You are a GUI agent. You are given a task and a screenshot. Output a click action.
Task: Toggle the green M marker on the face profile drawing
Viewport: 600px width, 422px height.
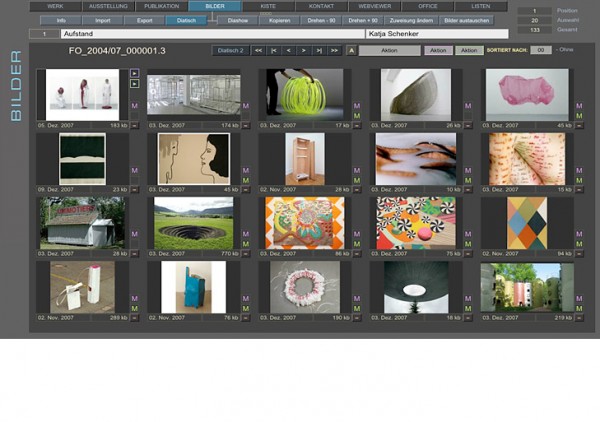click(x=245, y=180)
